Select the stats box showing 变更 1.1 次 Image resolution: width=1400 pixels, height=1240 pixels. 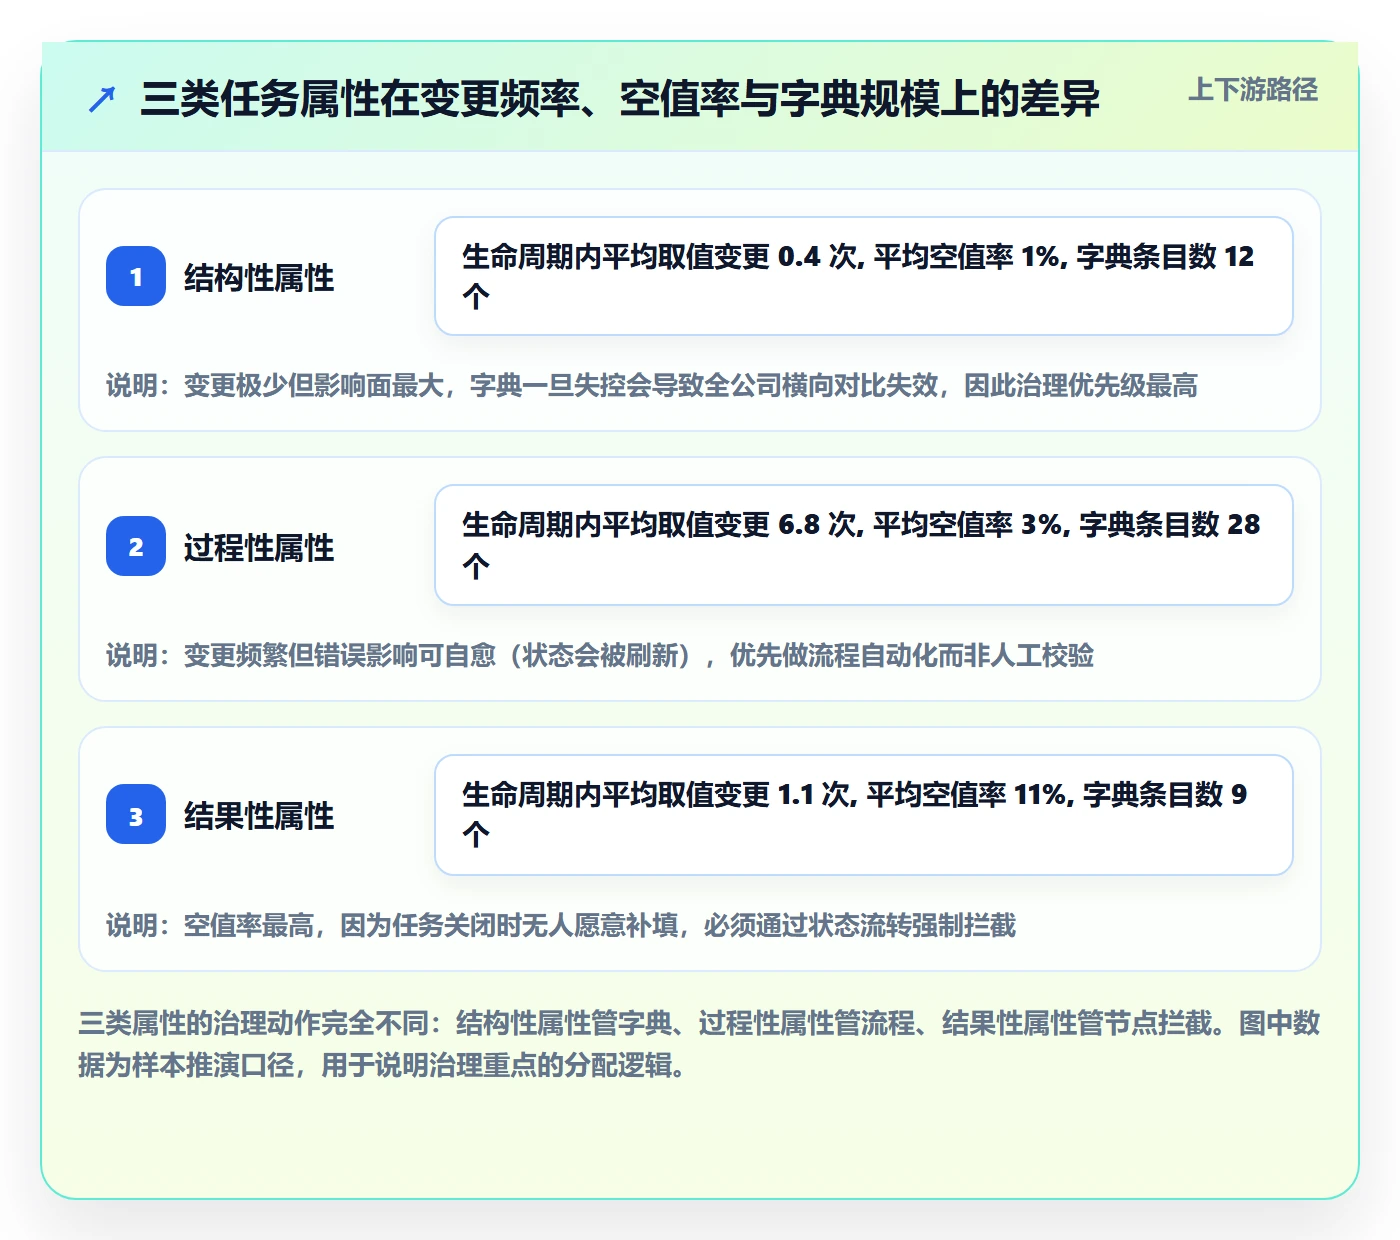tap(864, 815)
